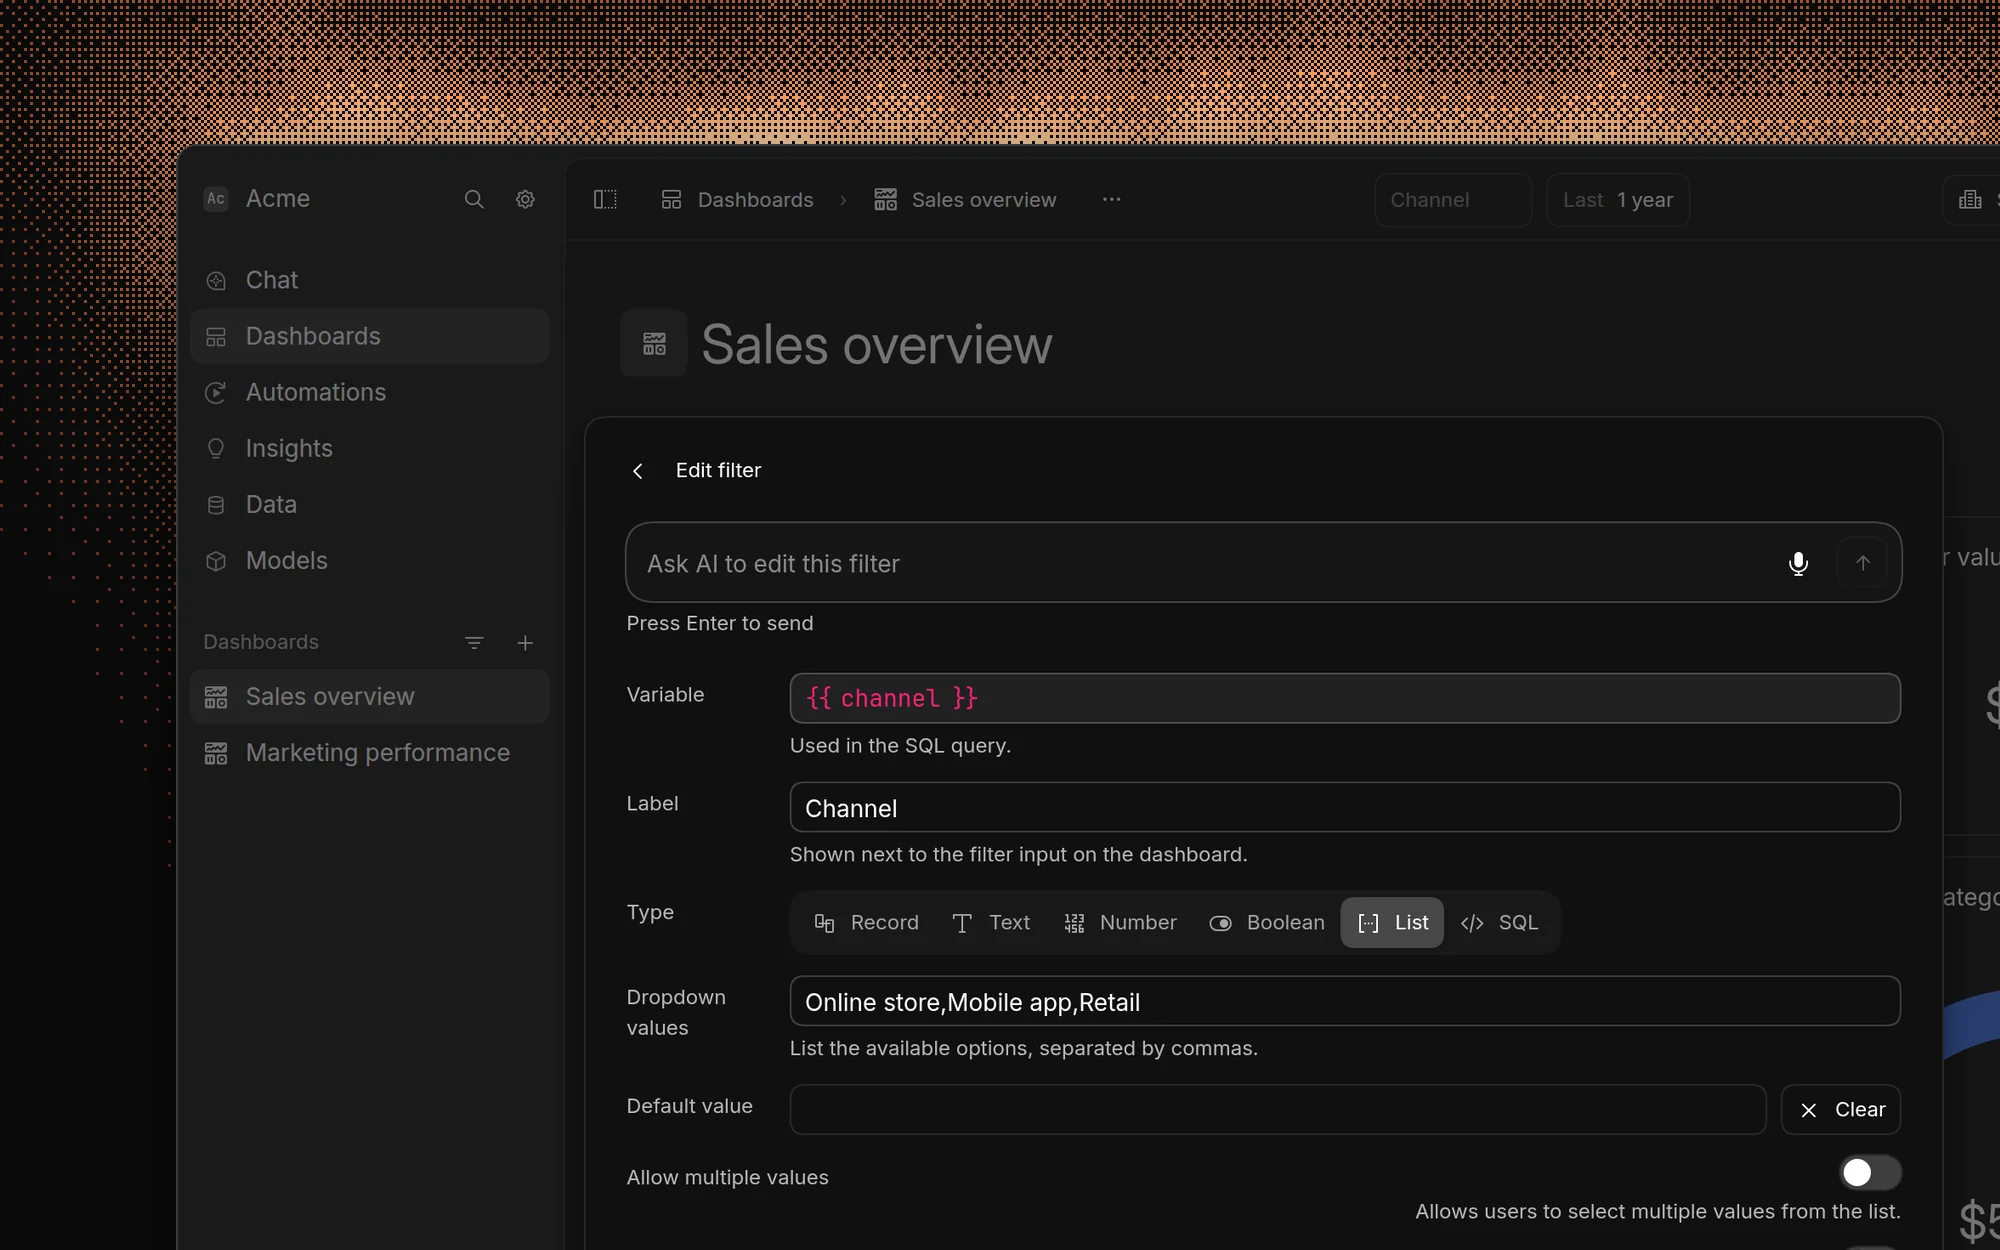Screen dimensions: 2000x1250
Task: Select the Record filter type
Action: 866,923
